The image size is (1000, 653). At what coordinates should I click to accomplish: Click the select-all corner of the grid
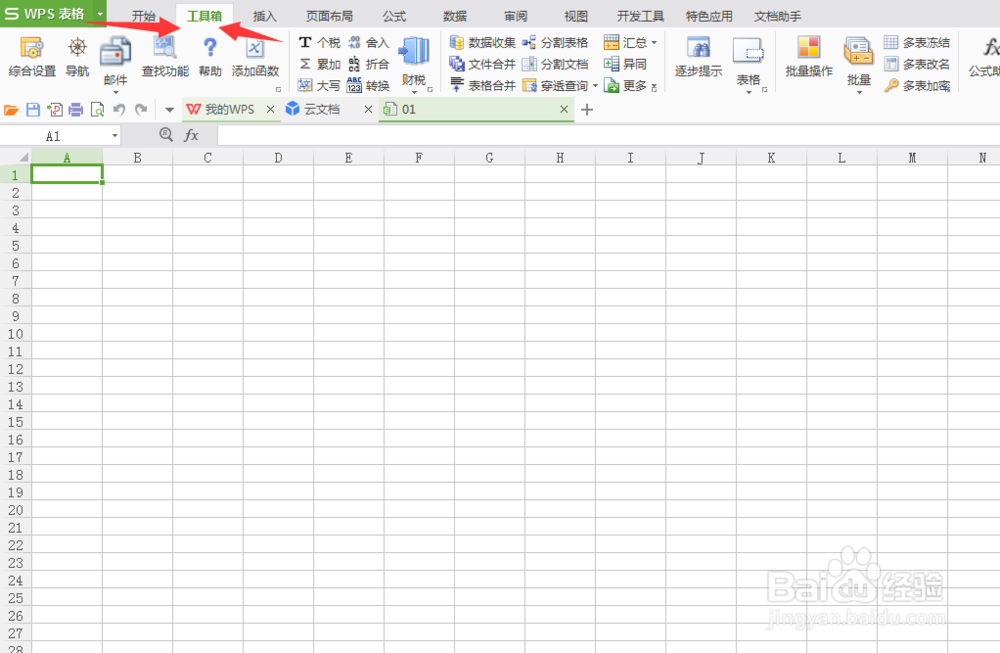click(x=16, y=158)
